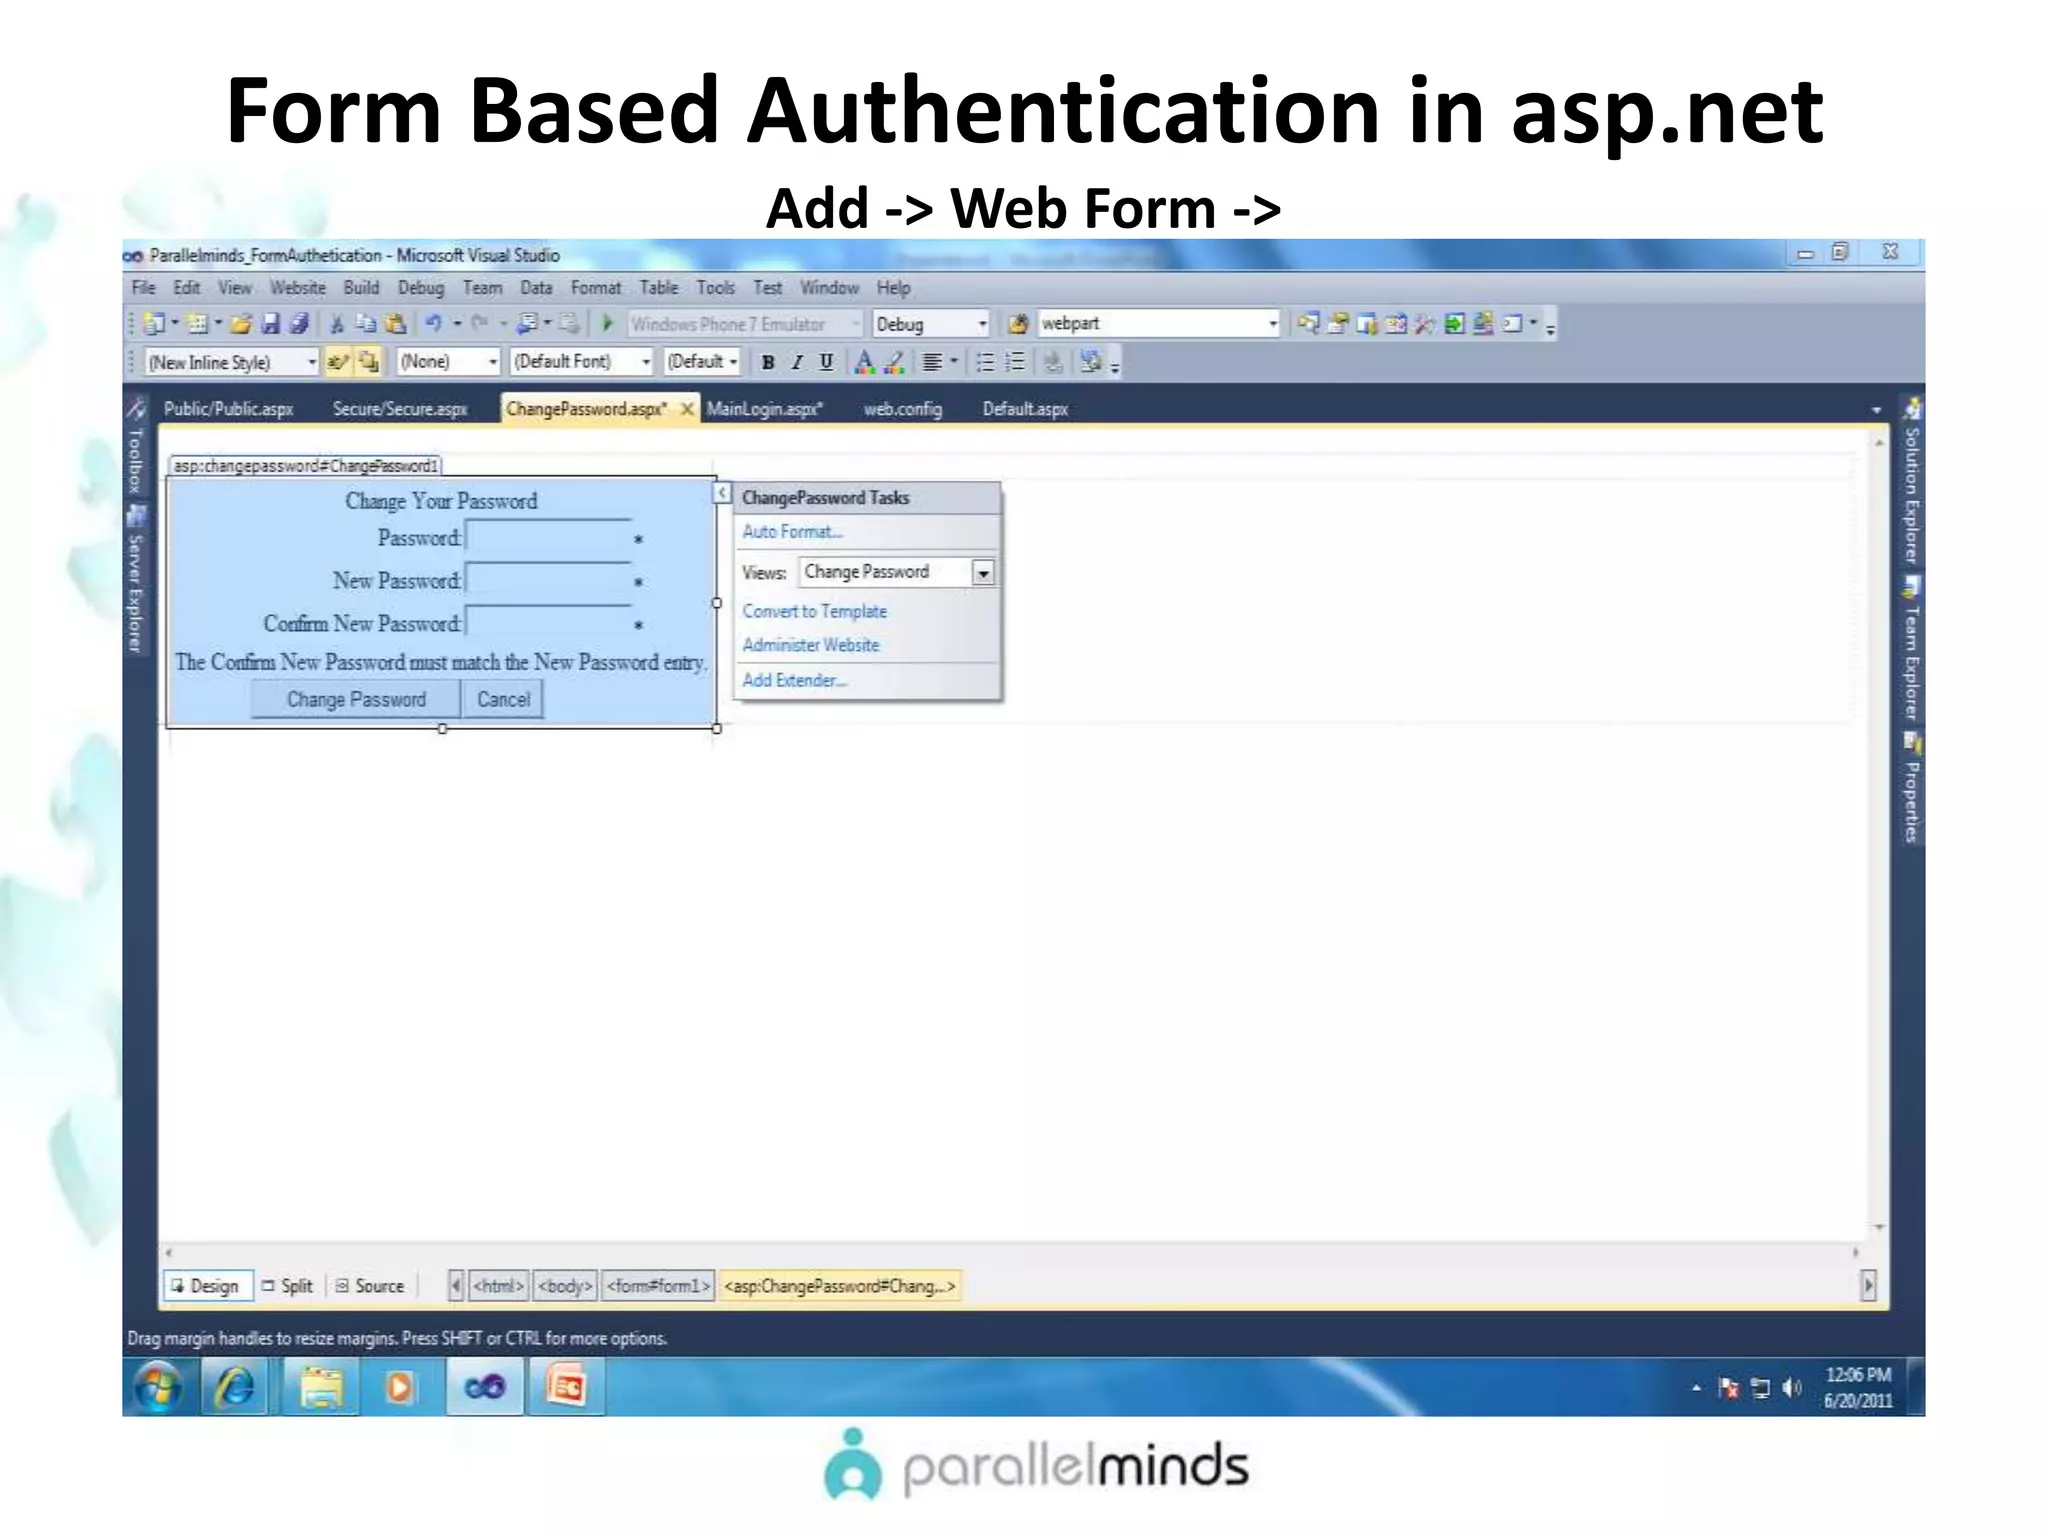This screenshot has height=1536, width=2048.
Task: Open the Debug menu
Action: [x=421, y=288]
